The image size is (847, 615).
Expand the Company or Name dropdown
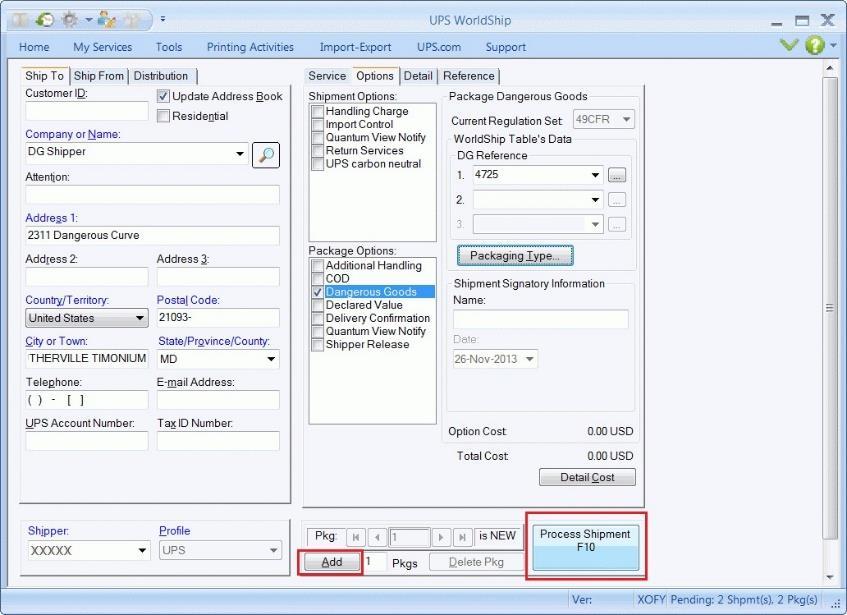(x=240, y=154)
